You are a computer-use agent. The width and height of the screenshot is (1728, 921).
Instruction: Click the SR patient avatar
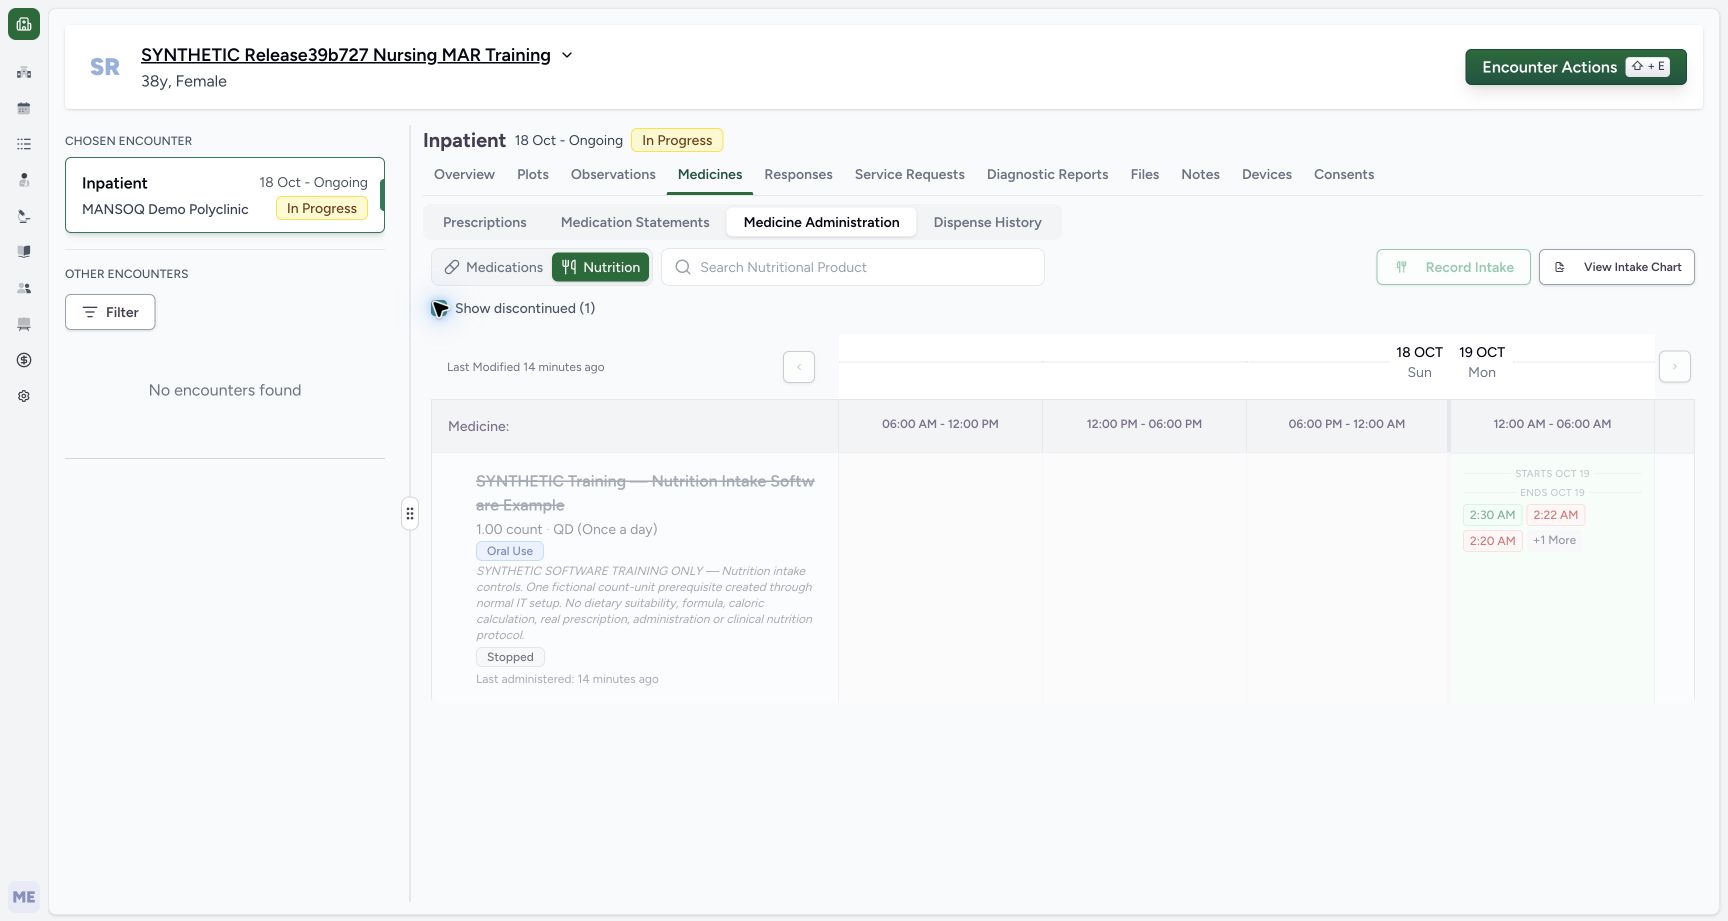tap(105, 67)
